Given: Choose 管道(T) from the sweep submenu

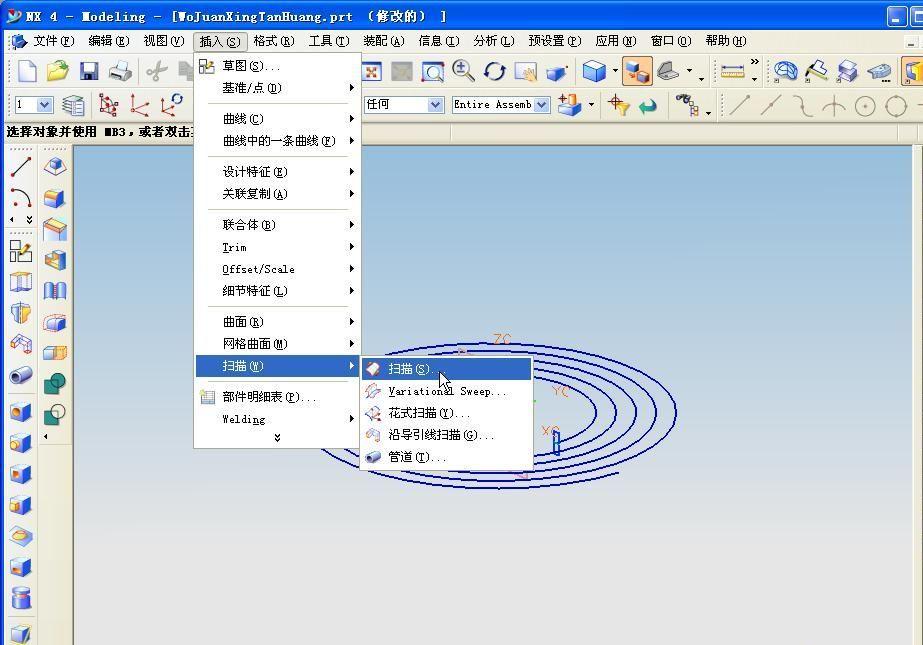Looking at the screenshot, I should click(x=418, y=456).
